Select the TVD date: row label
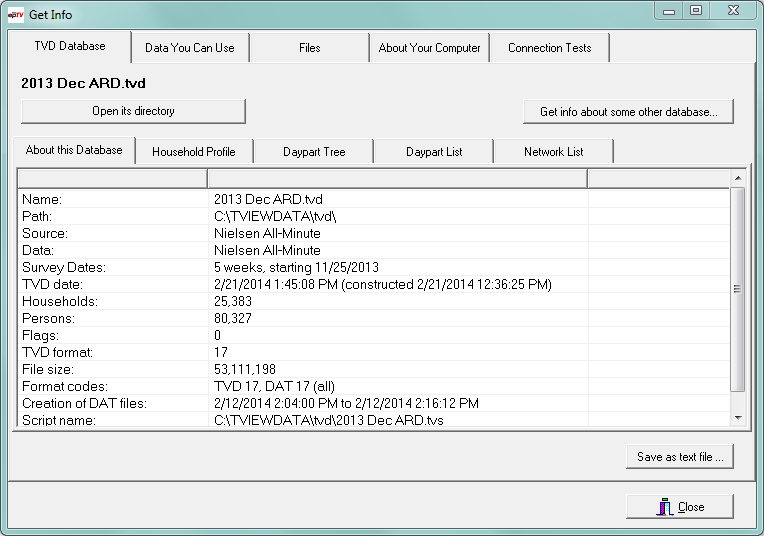The image size is (764, 536). [x=53, y=285]
